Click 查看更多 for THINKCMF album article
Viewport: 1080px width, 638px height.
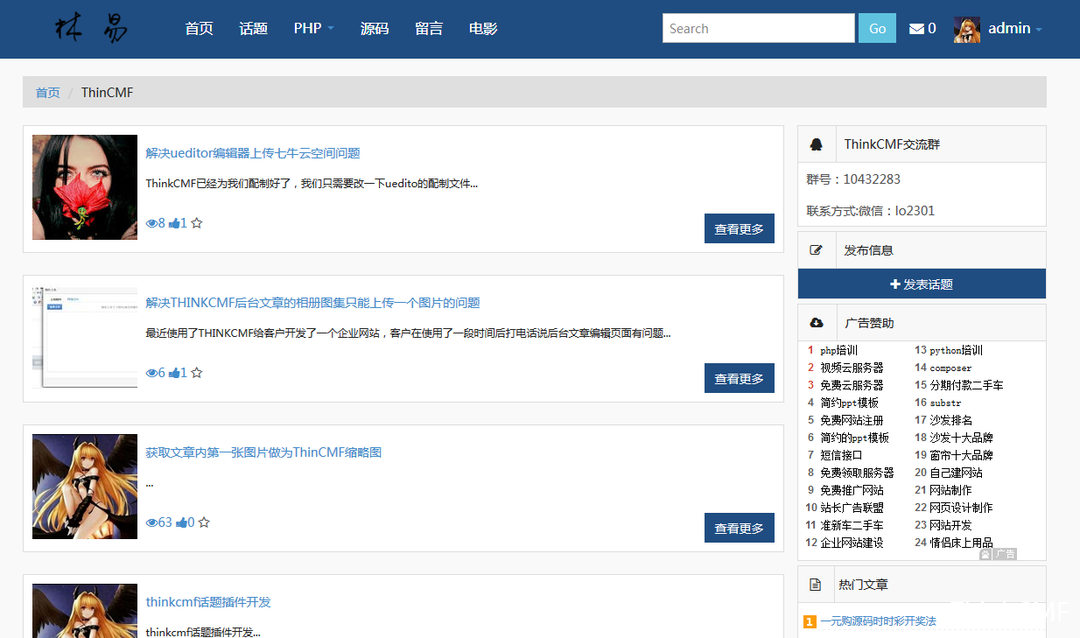point(739,378)
